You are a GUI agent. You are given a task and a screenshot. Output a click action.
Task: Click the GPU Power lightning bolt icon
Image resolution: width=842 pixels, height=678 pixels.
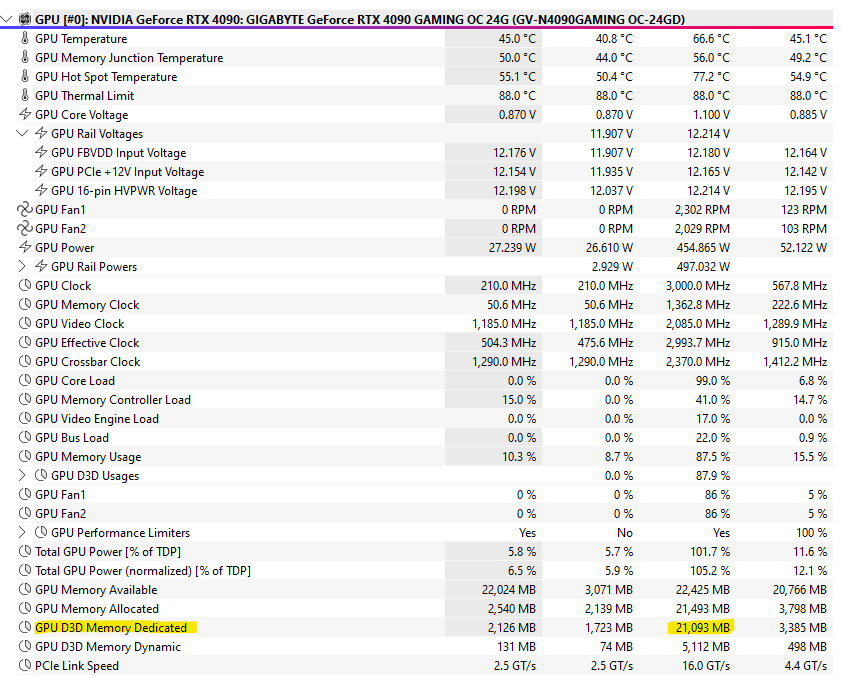(25, 248)
